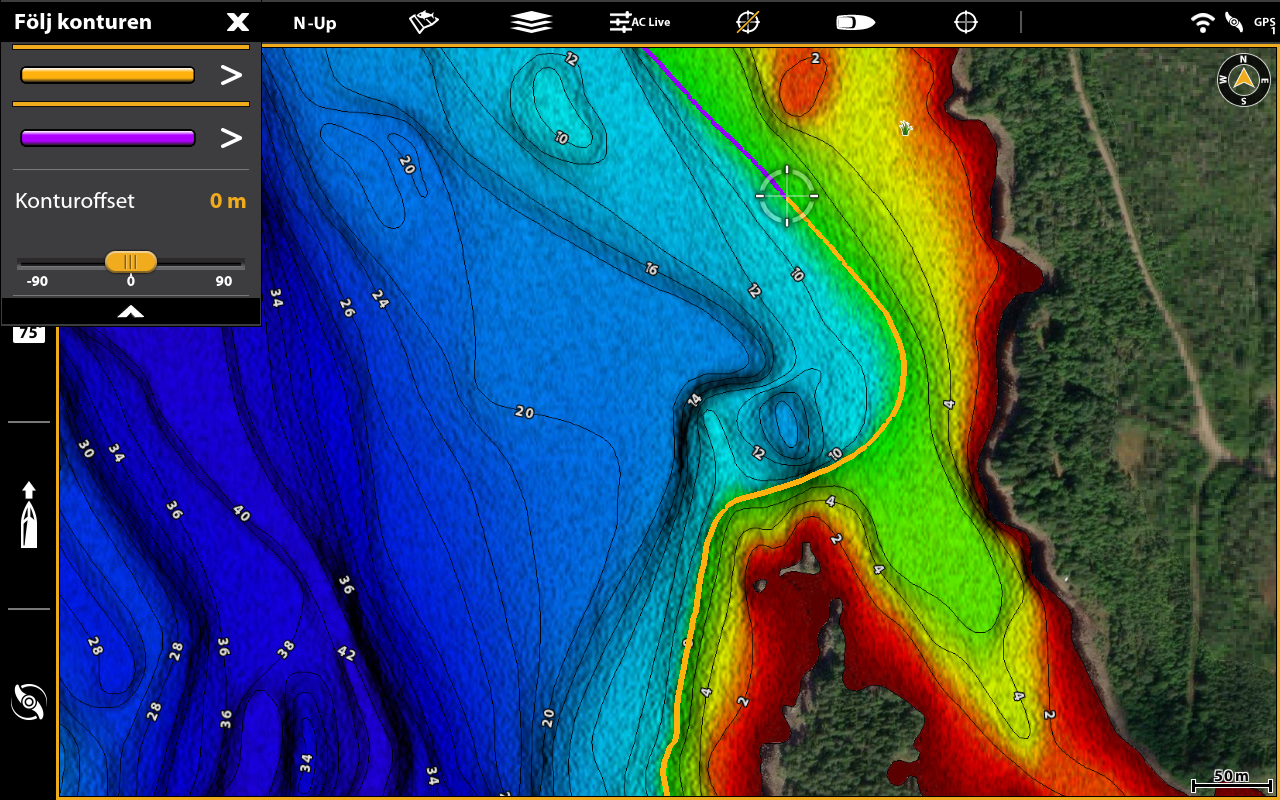This screenshot has width=1280, height=800.
Task: Open AC Live settings
Action: click(x=640, y=22)
